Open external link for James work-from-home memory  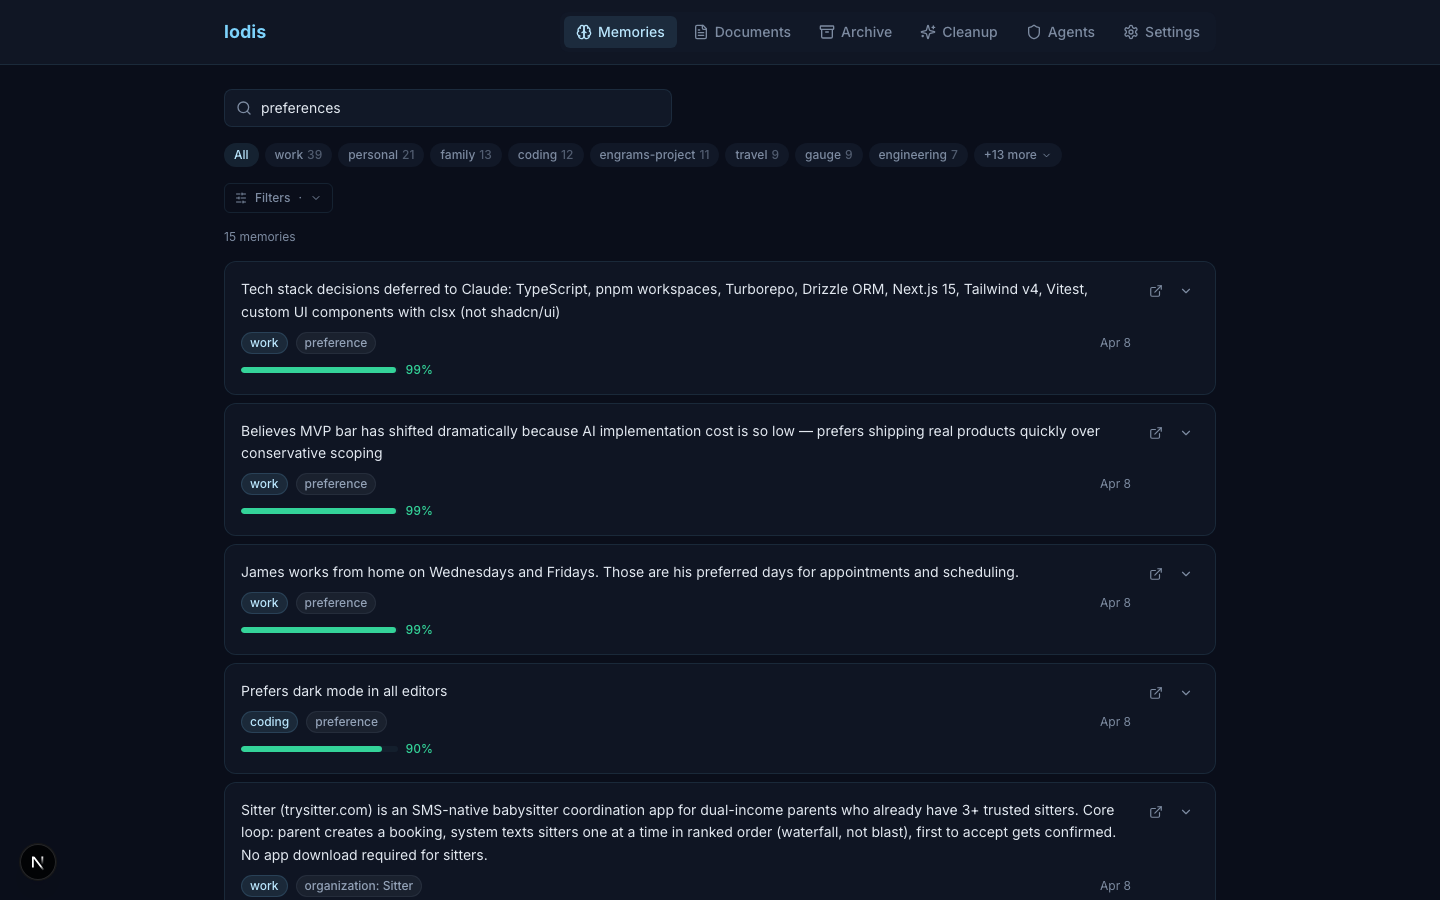(1155, 574)
